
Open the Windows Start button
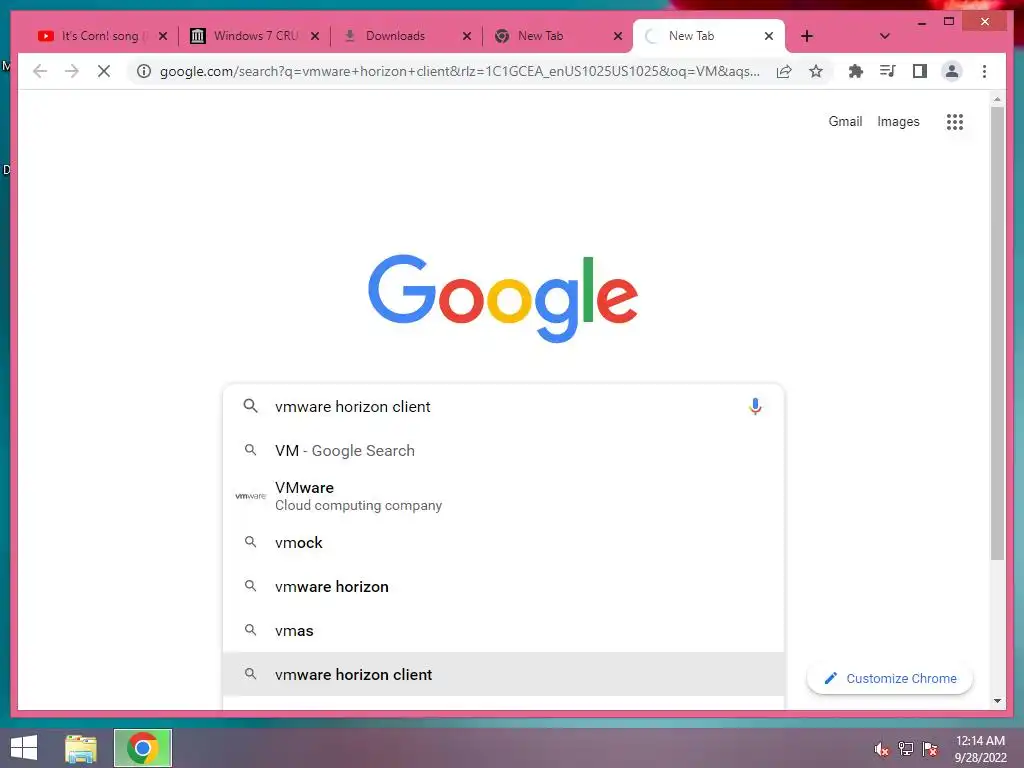pyautogui.click(x=24, y=748)
